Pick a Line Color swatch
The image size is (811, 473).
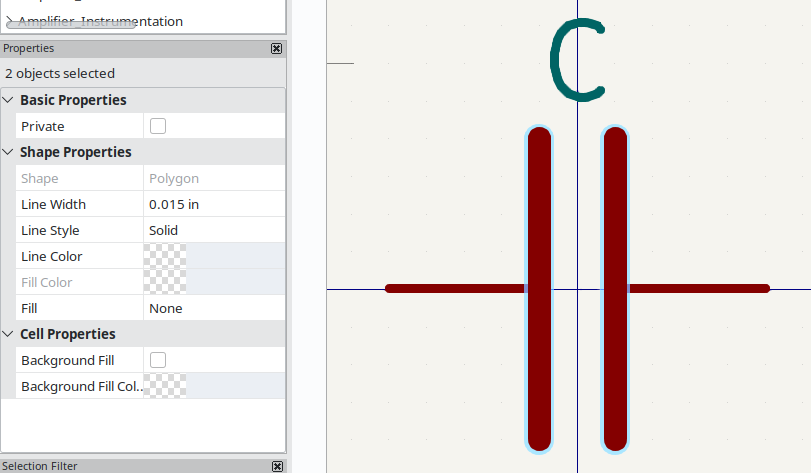(165, 256)
